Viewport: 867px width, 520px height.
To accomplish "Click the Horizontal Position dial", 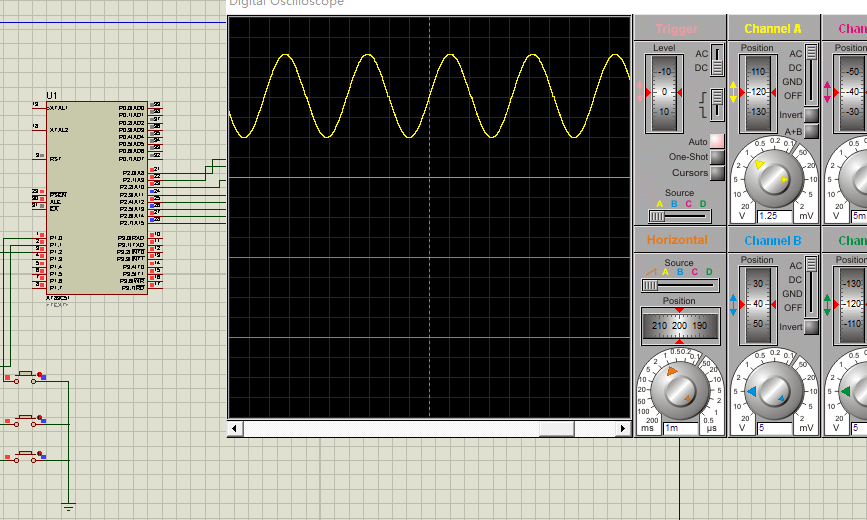I will pos(680,326).
